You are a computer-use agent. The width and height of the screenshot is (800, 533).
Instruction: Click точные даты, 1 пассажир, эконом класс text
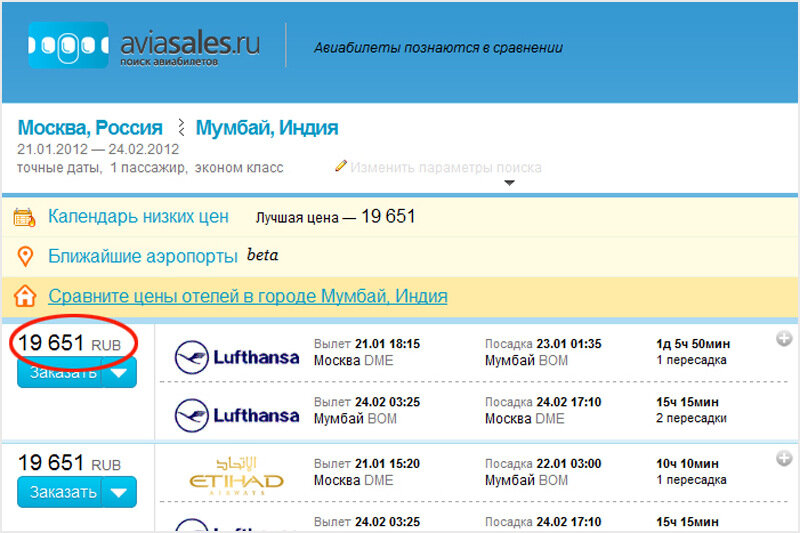[150, 168]
